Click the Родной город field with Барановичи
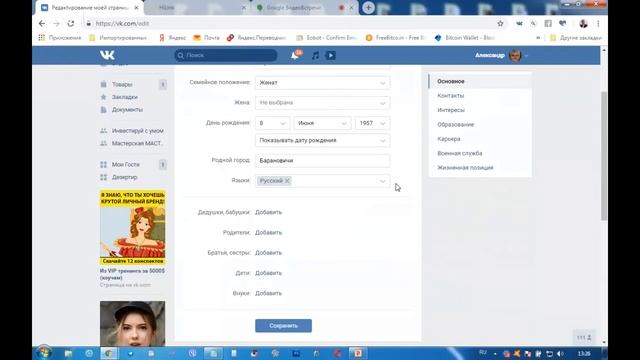The image size is (640, 360). (322, 160)
